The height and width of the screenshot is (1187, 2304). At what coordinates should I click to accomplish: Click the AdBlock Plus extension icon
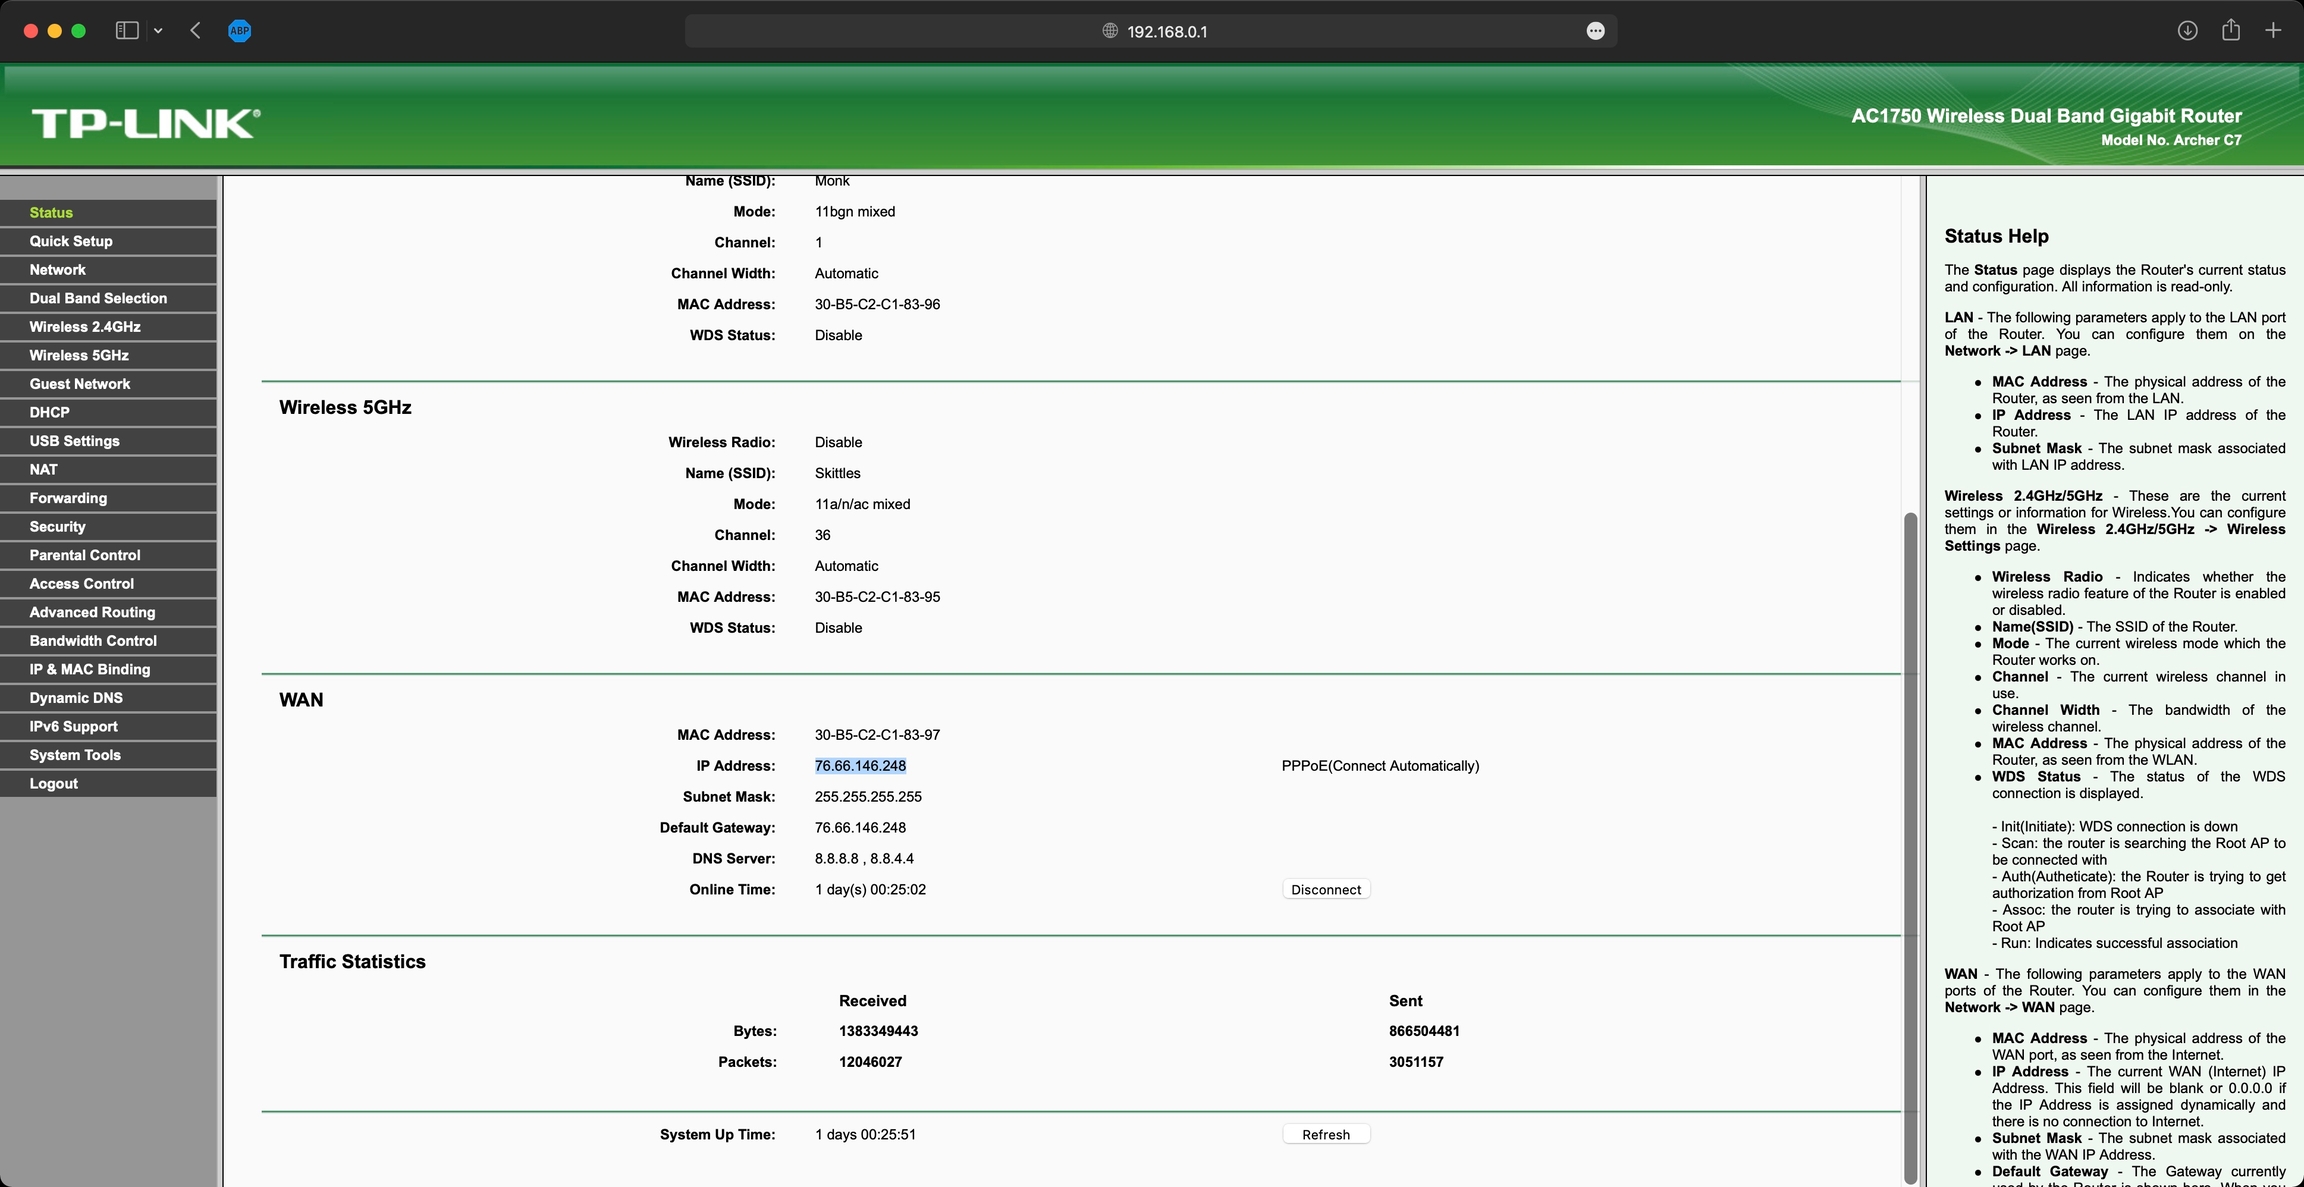[x=239, y=31]
